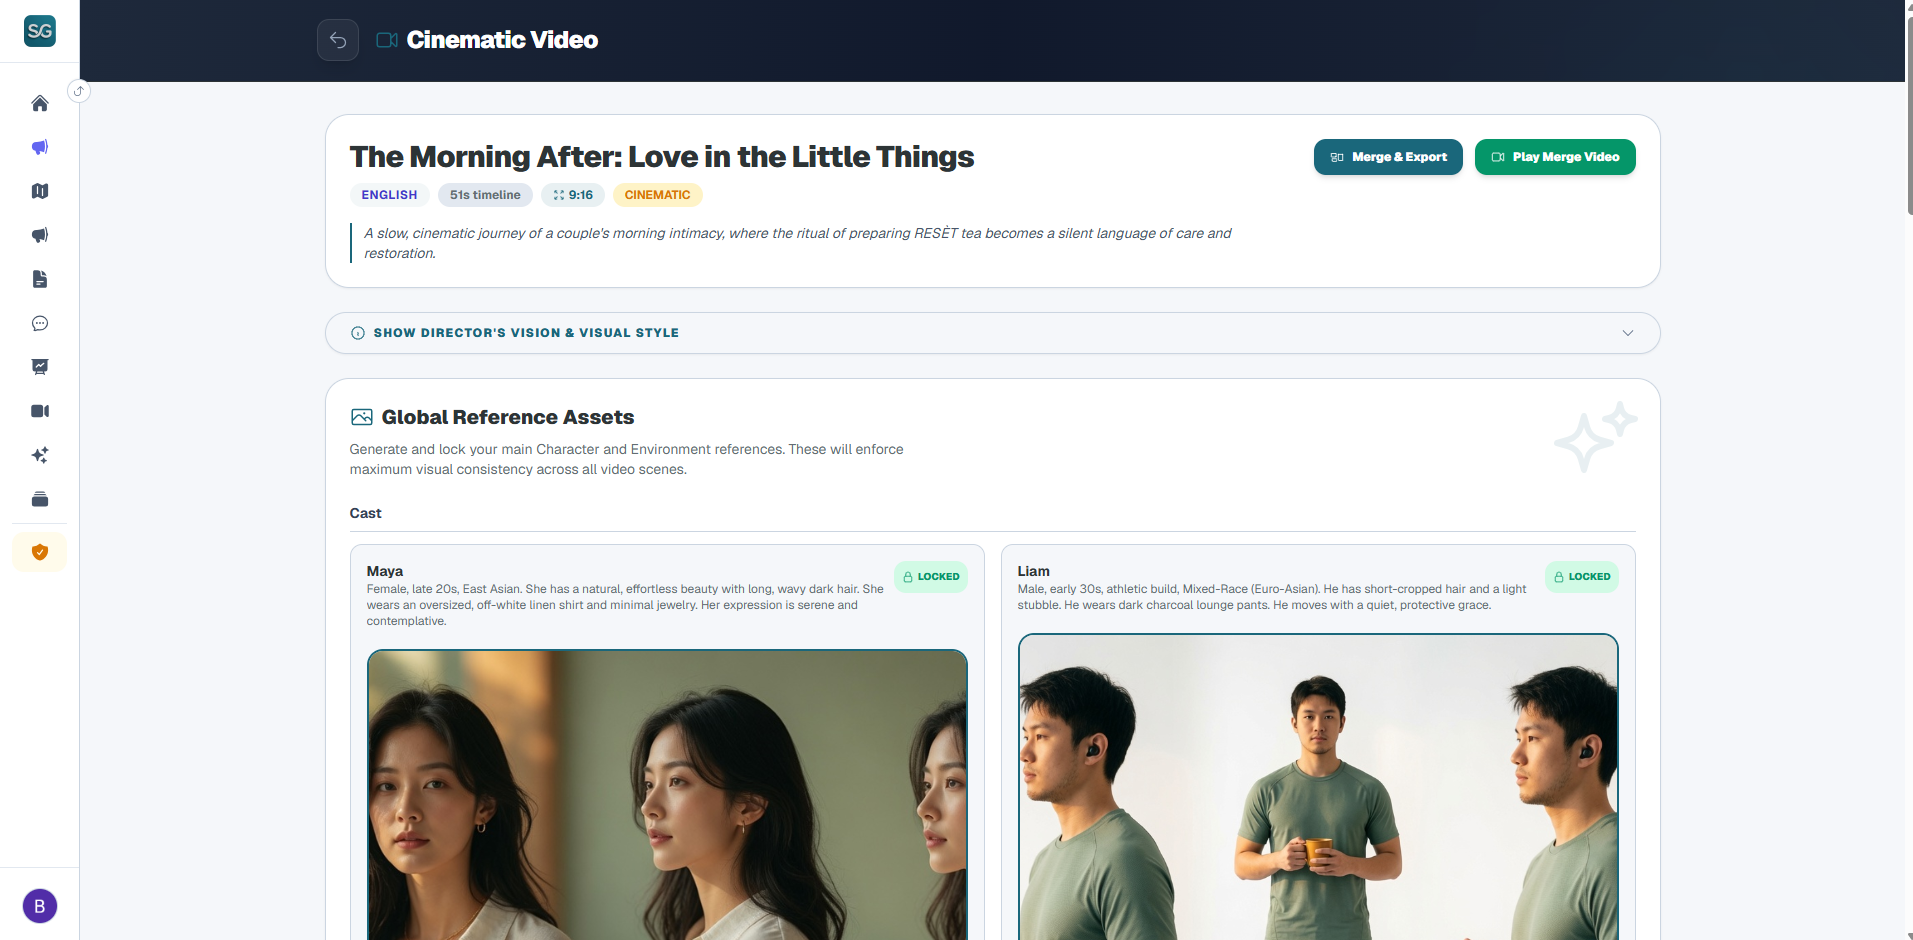Click the LOCKED badge on Liam's card
Viewport: 1913px width, 940px height.
[x=1582, y=577]
